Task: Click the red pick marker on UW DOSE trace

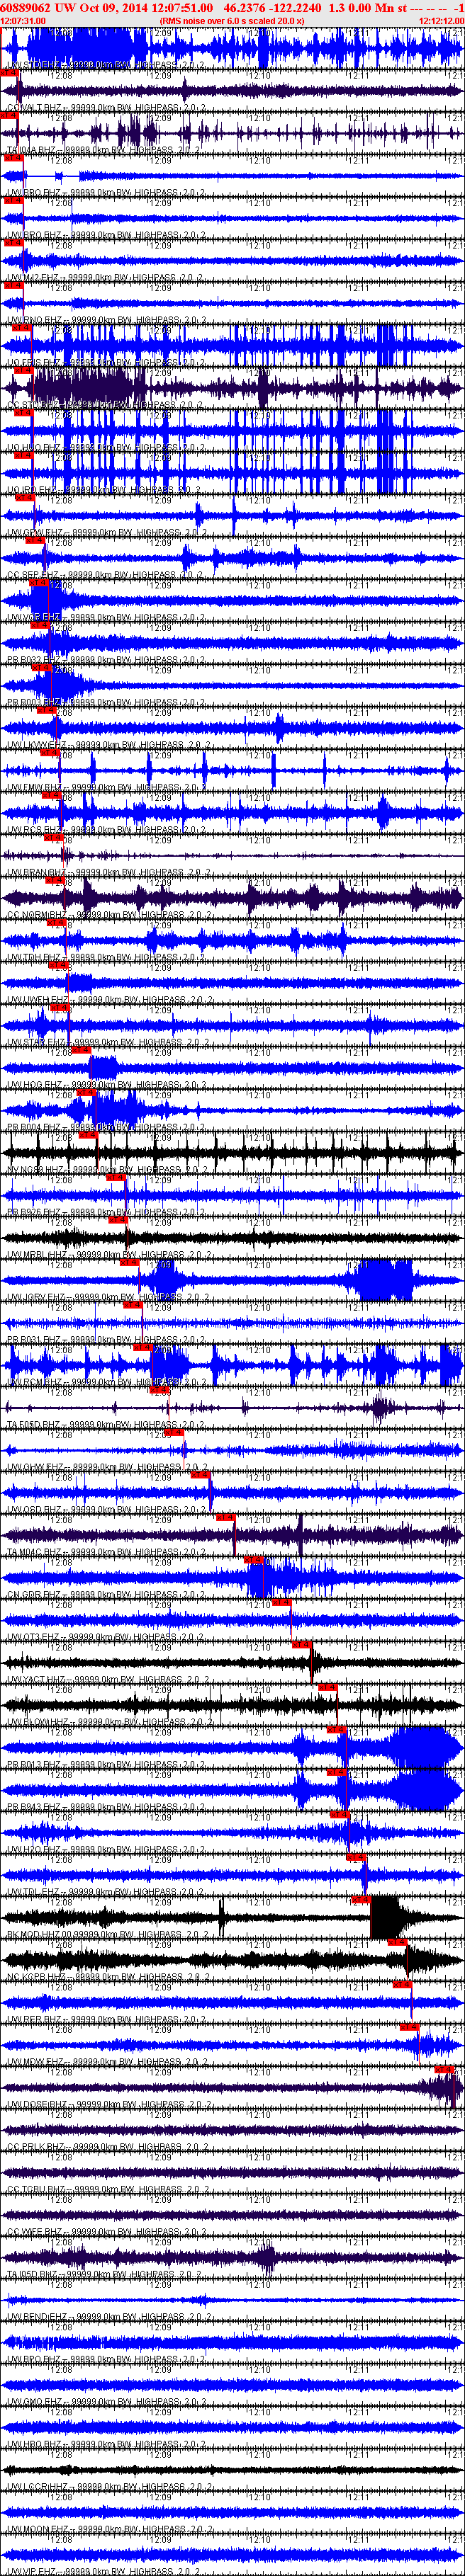Action: (445, 2069)
